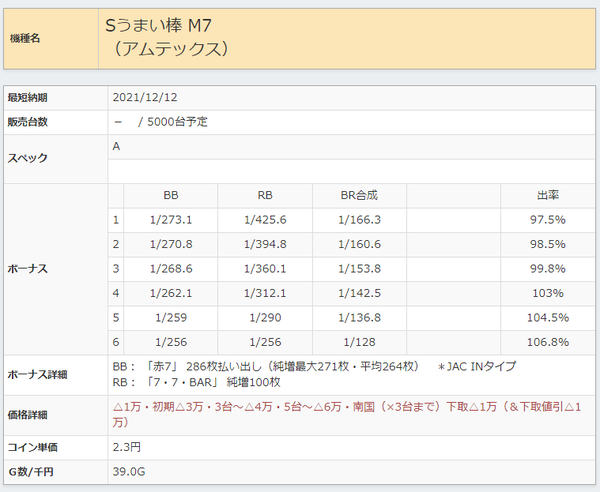Select the red price detail text '△1万・初期△3万'
600x492 pixels.
click(x=158, y=407)
